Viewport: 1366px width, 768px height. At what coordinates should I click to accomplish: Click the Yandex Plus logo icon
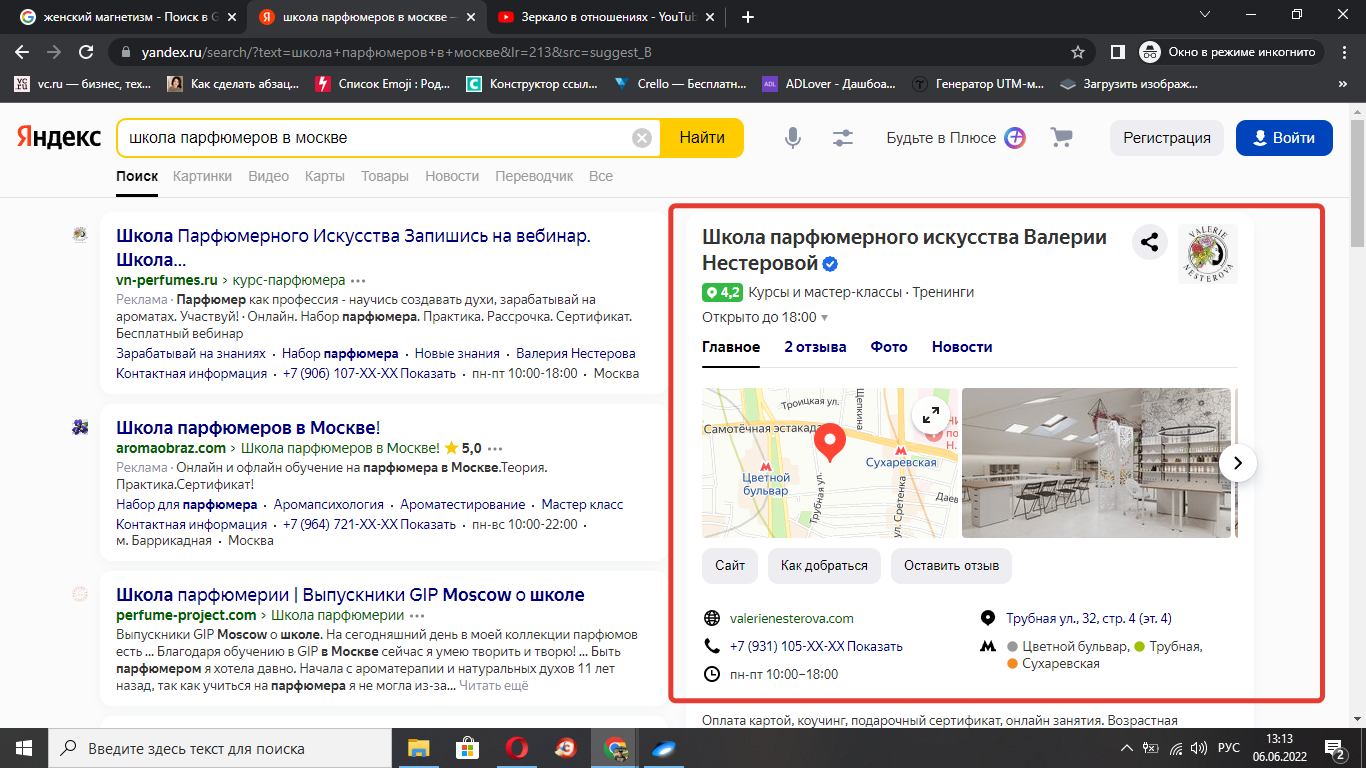coord(1015,138)
